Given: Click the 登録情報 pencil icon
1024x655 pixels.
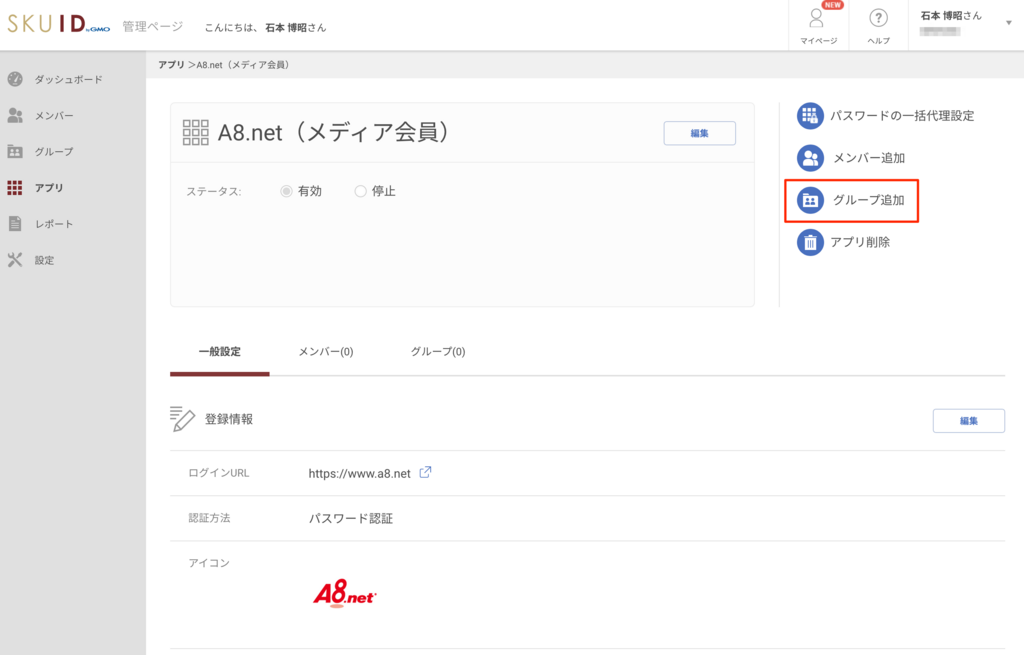Looking at the screenshot, I should click(x=182, y=419).
